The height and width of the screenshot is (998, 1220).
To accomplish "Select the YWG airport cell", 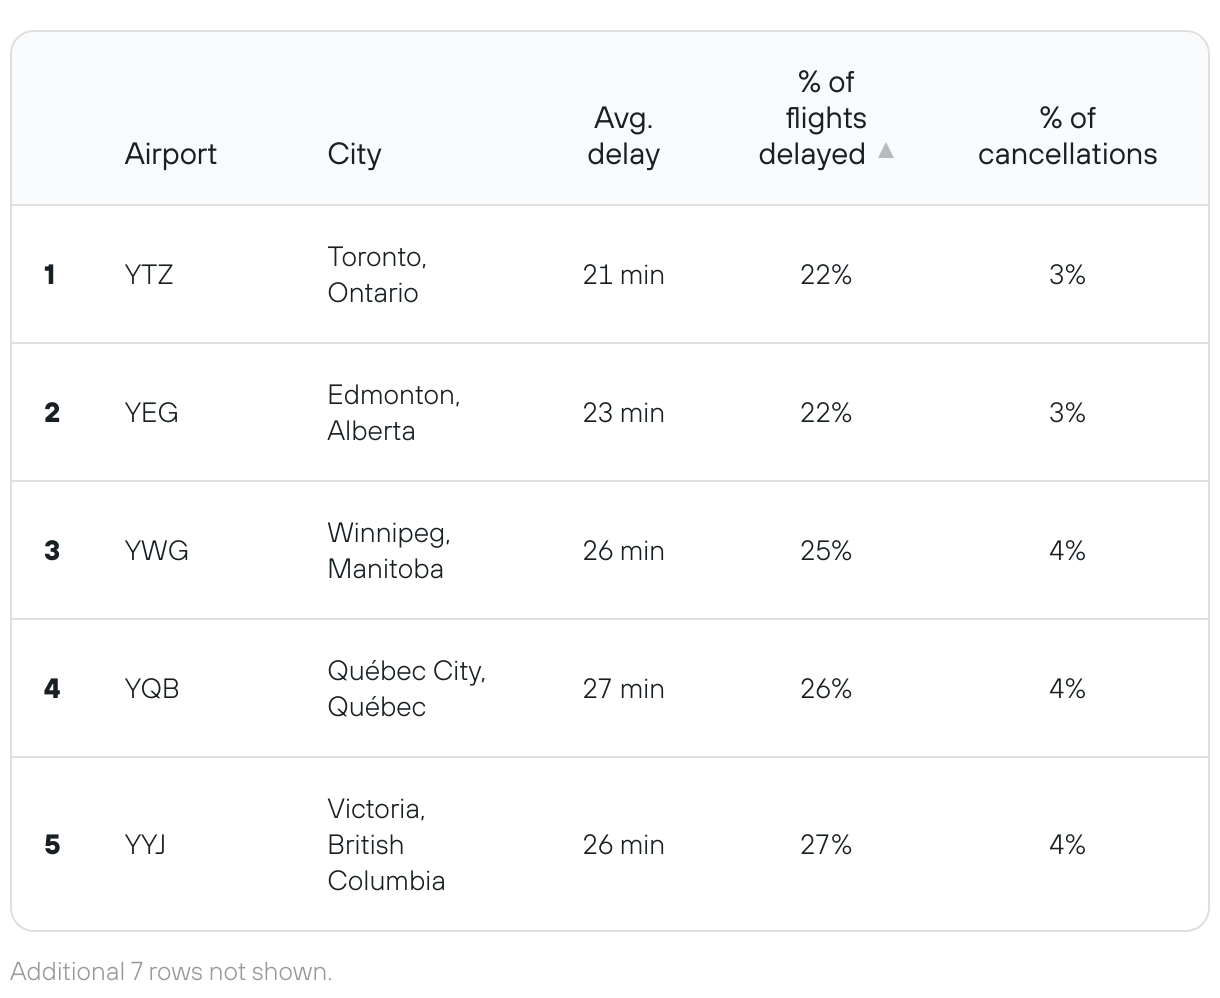I will point(157,551).
